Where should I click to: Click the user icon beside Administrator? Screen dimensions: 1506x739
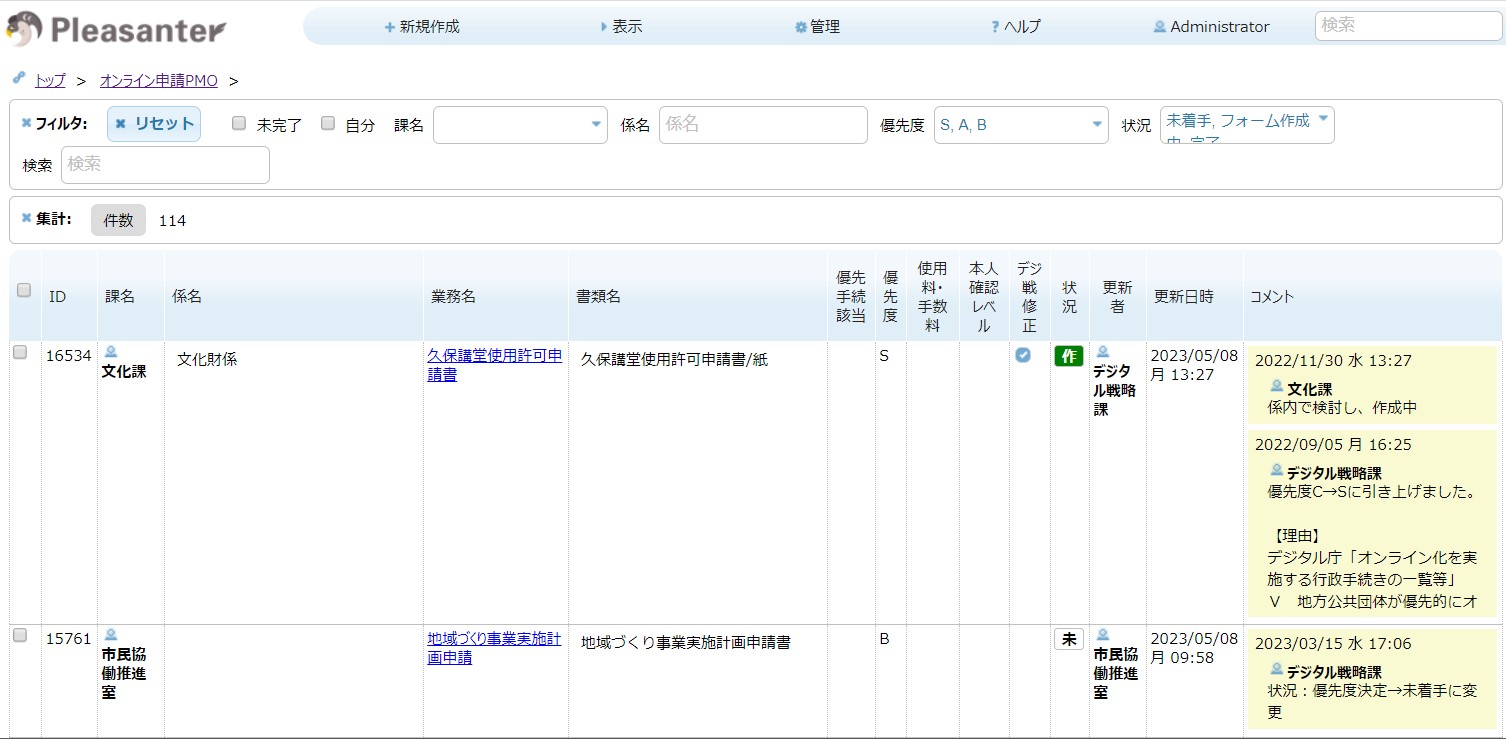[x=1160, y=27]
